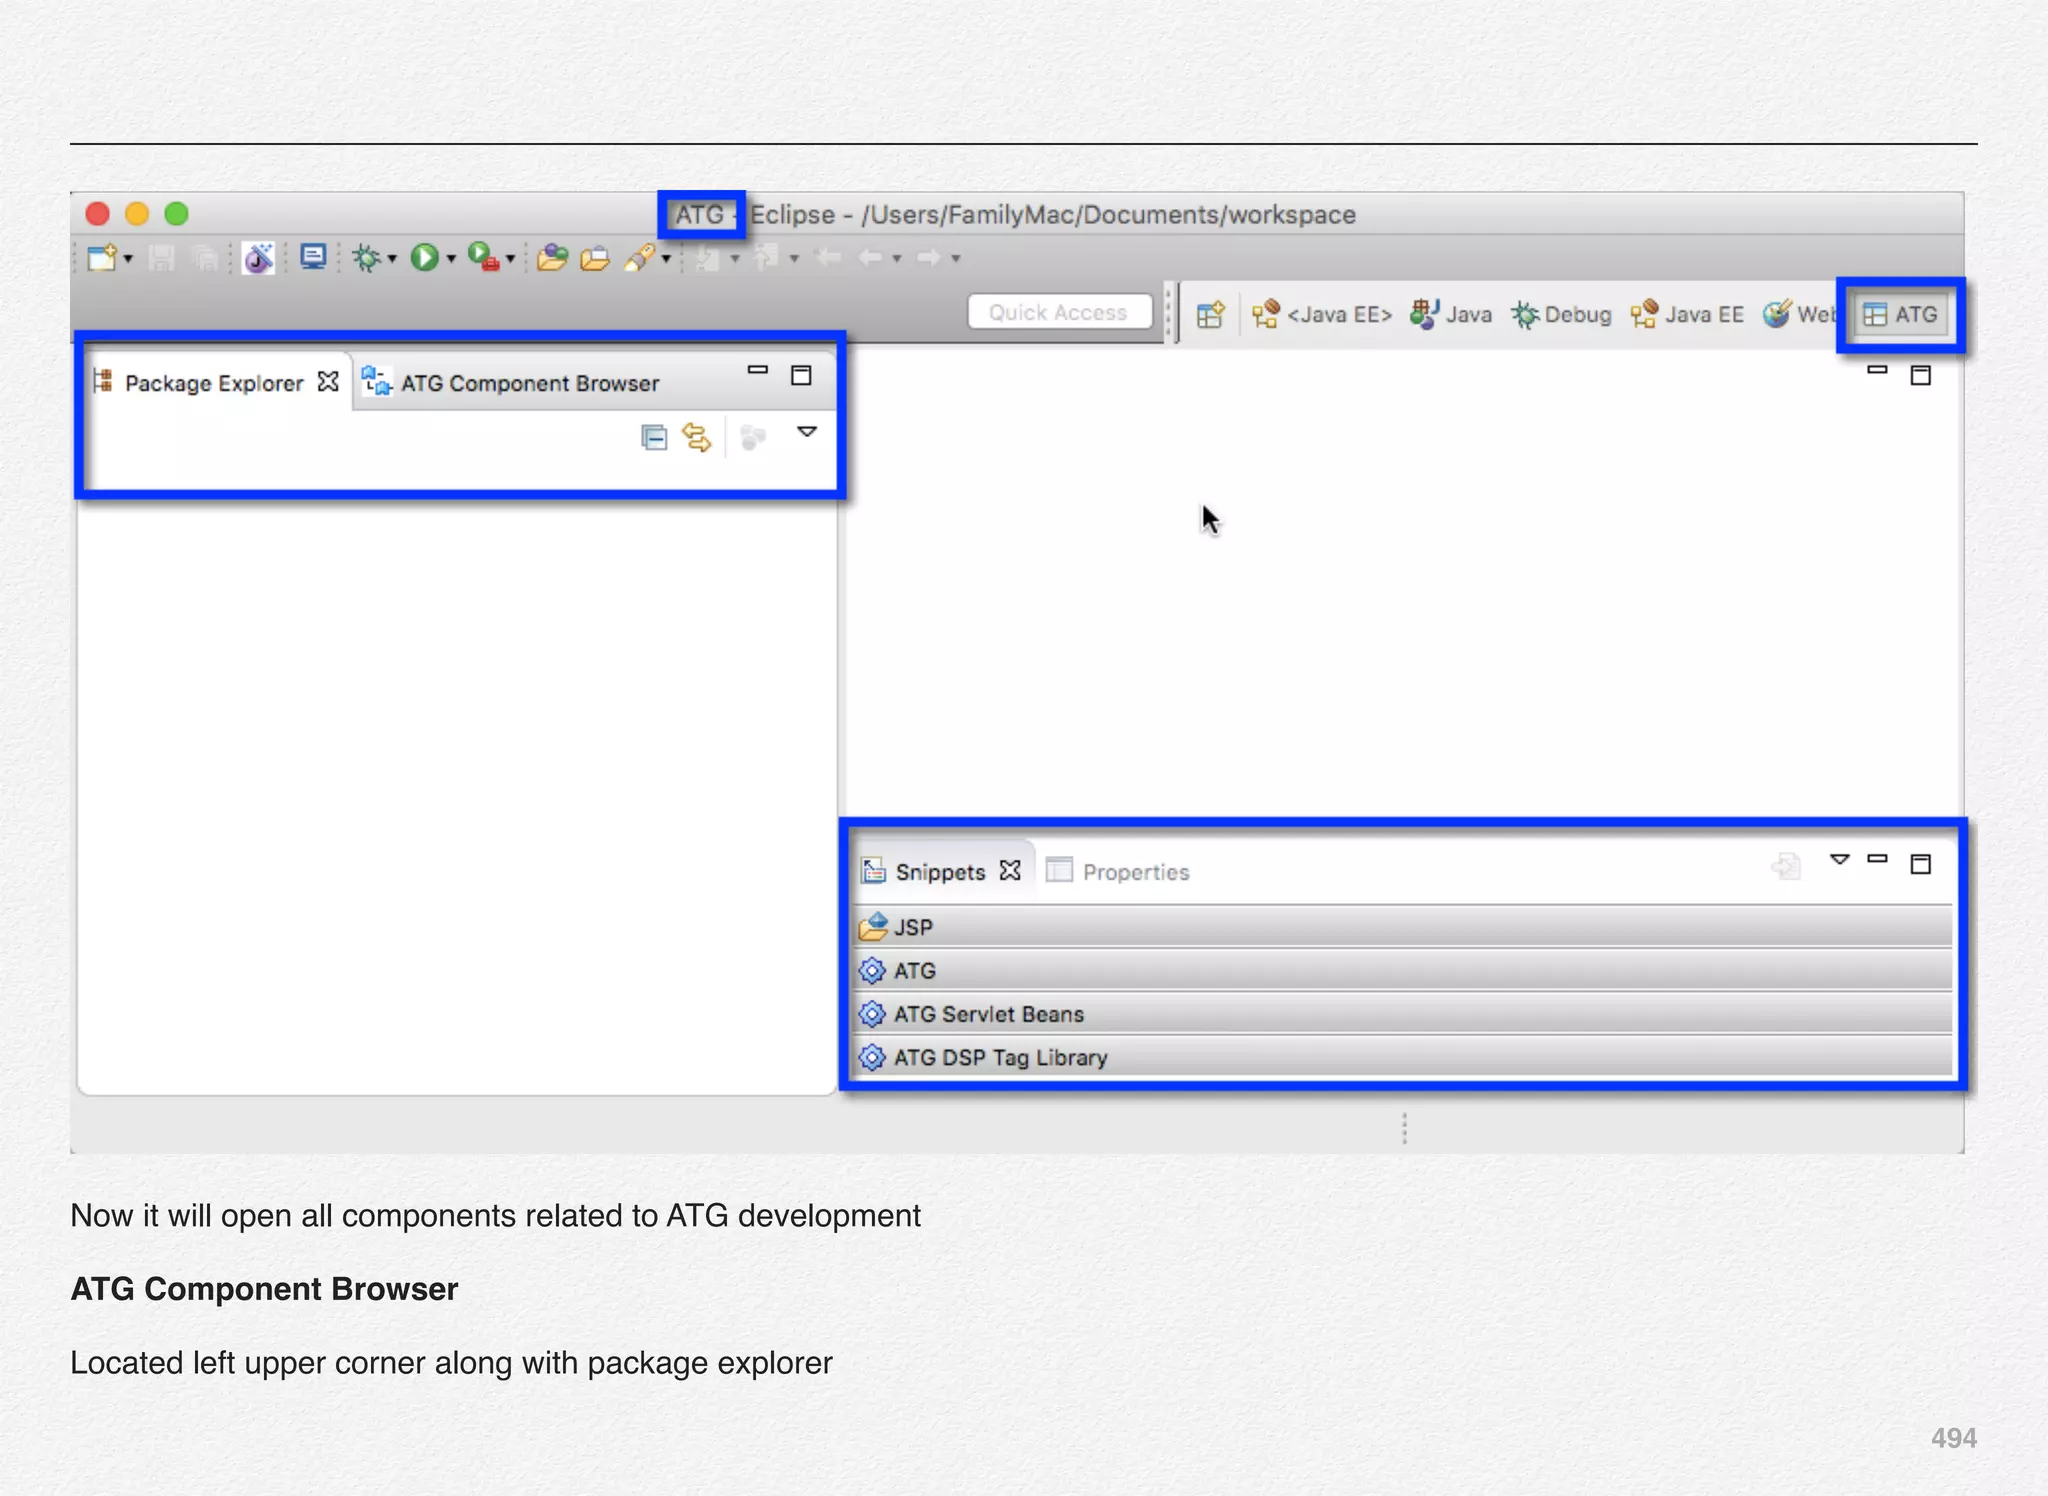The image size is (2048, 1496).
Task: Open the Search dropdown arrow
Action: [x=666, y=260]
